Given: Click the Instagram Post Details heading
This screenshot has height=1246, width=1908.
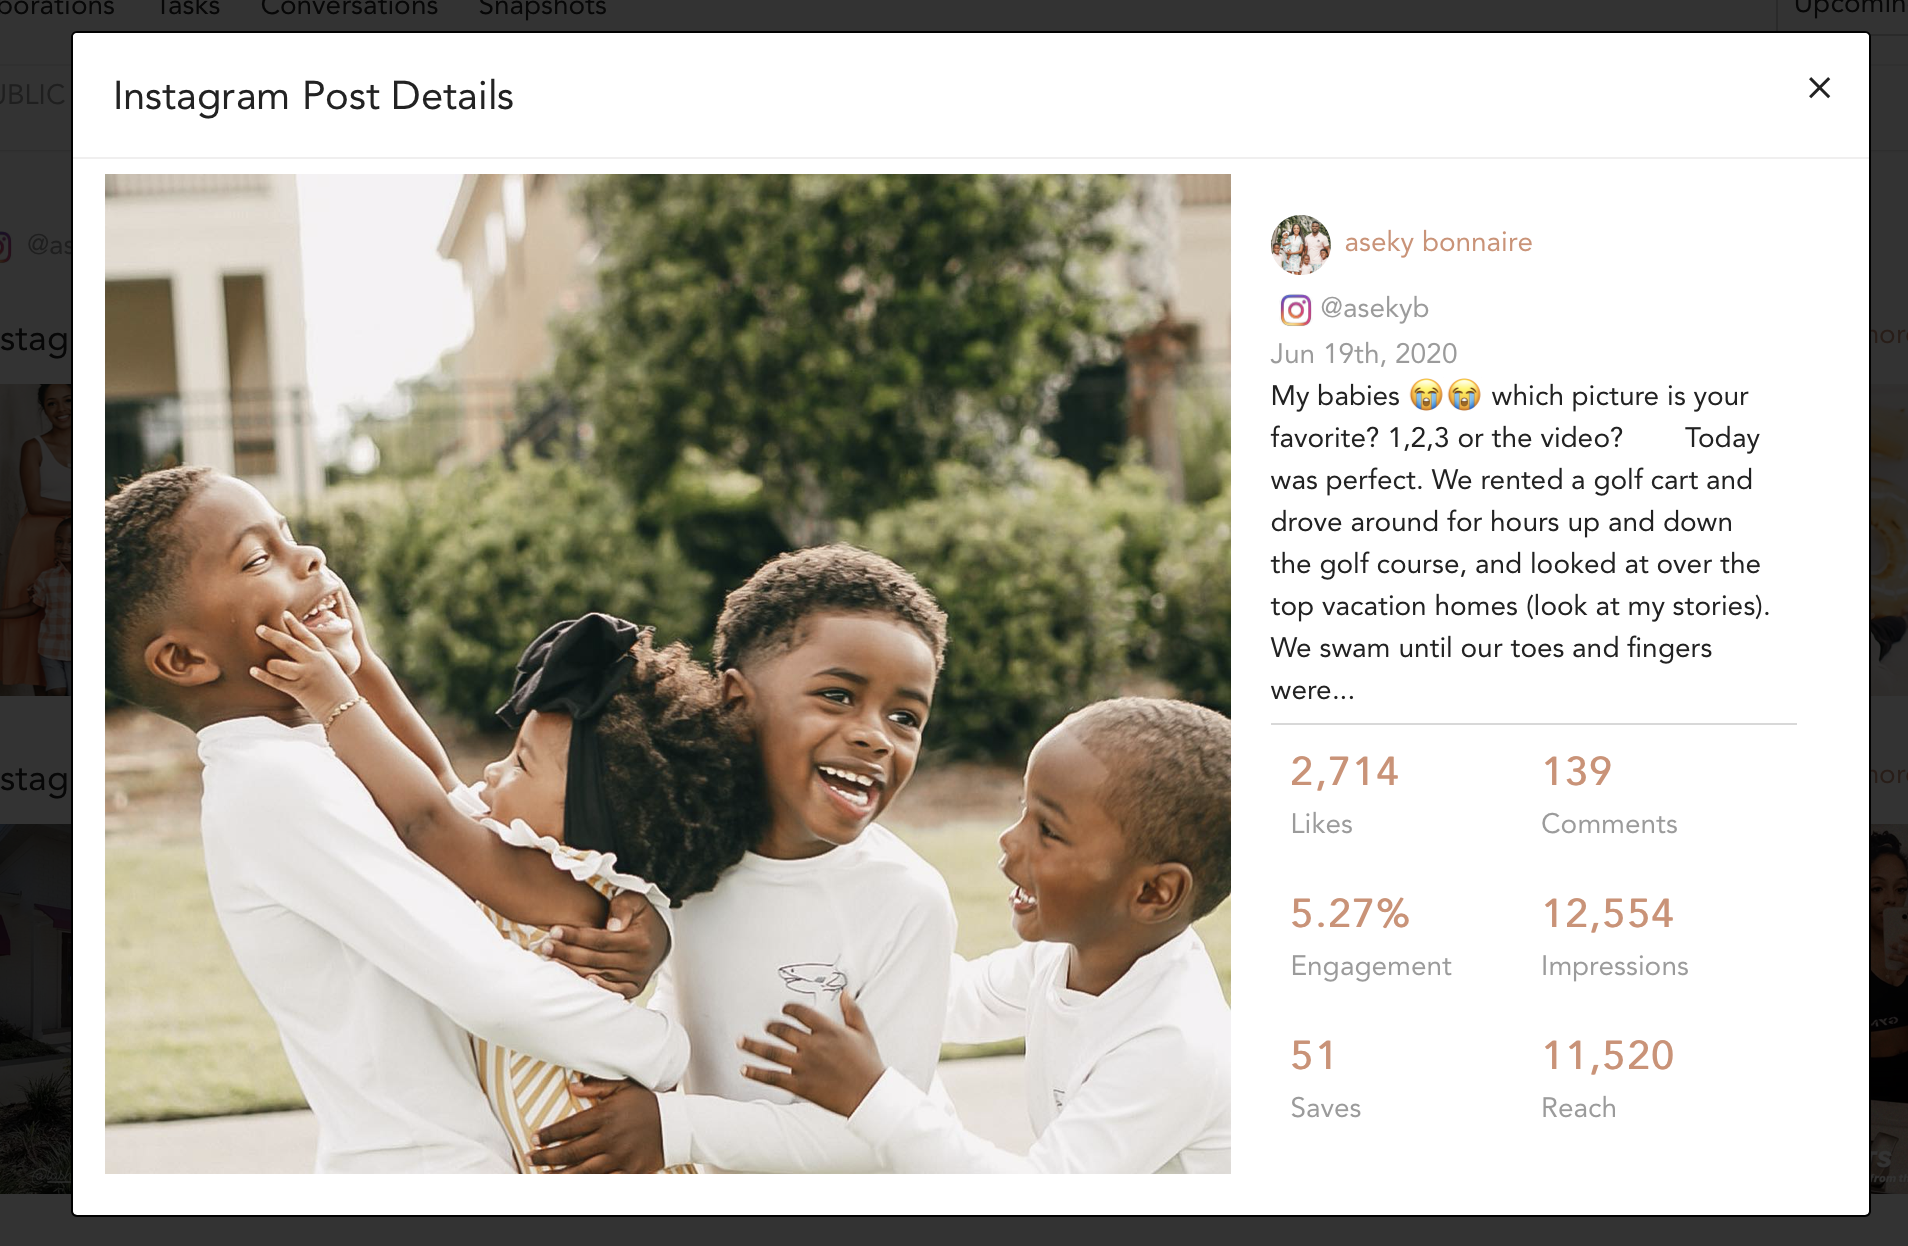Looking at the screenshot, I should 313,96.
